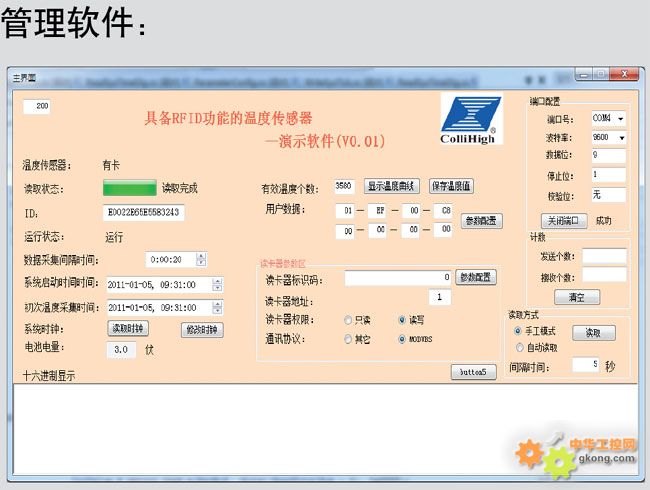Select the 其它 protocol radio option
Image resolution: width=650 pixels, height=490 pixels.
(x=348, y=340)
